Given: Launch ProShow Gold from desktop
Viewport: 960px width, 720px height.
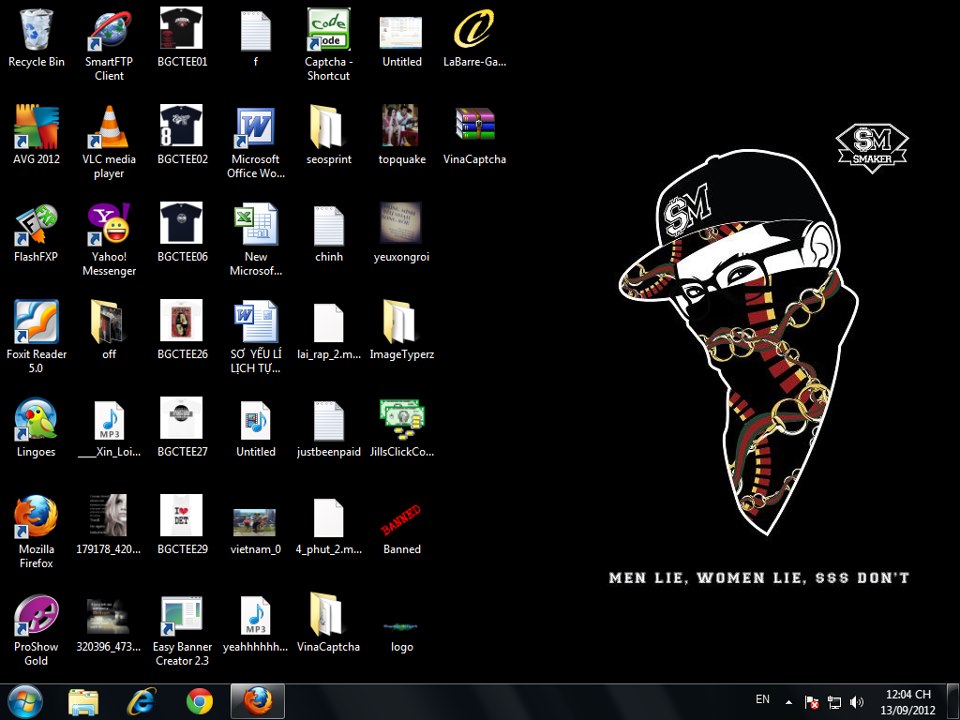Looking at the screenshot, I should click(x=36, y=615).
